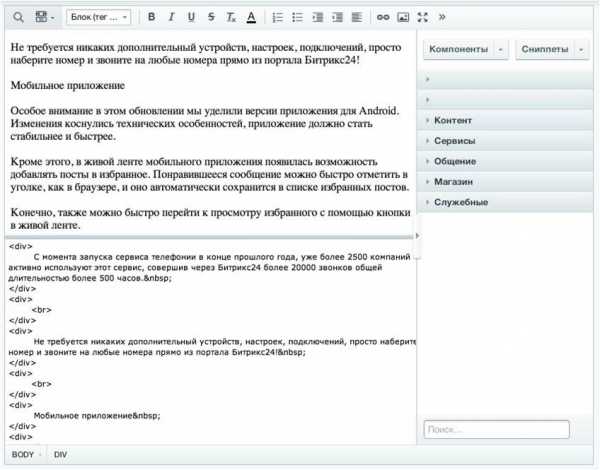The height and width of the screenshot is (470, 600).
Task: Click the paragraph starting Кроме этого
Action: coord(210,174)
